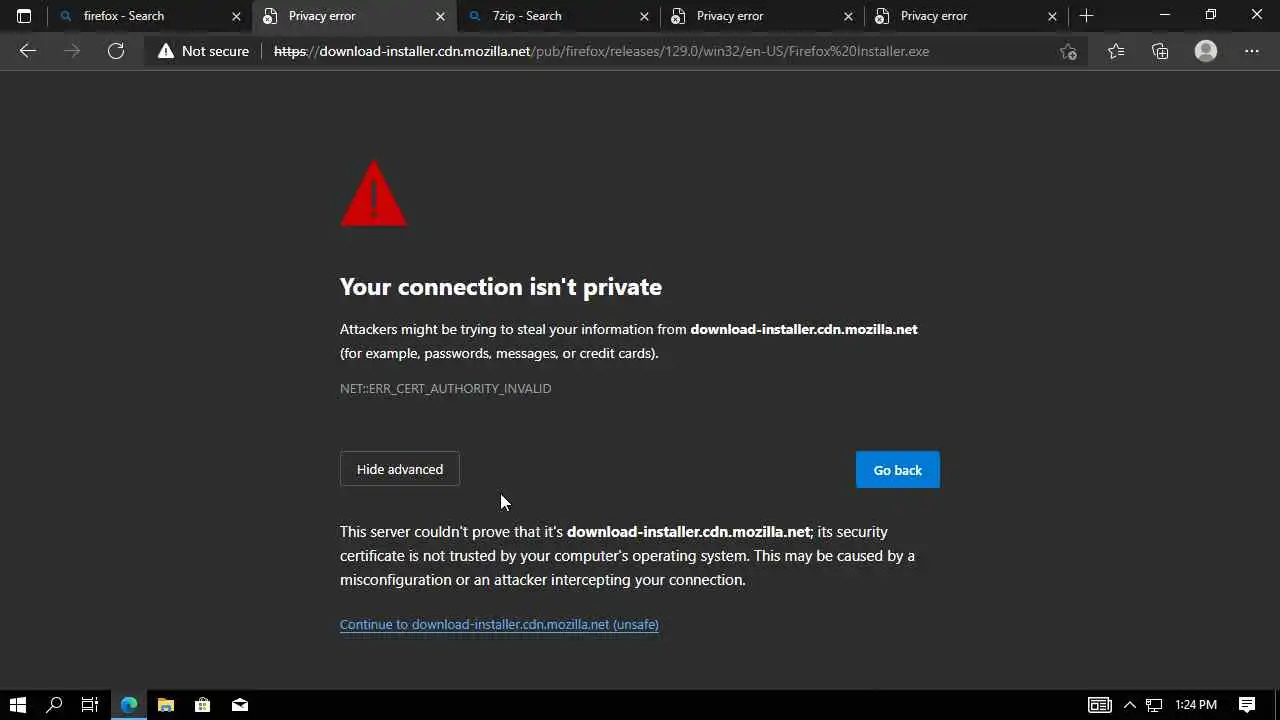Open the user profile avatar
The width and height of the screenshot is (1280, 720).
click(1206, 51)
